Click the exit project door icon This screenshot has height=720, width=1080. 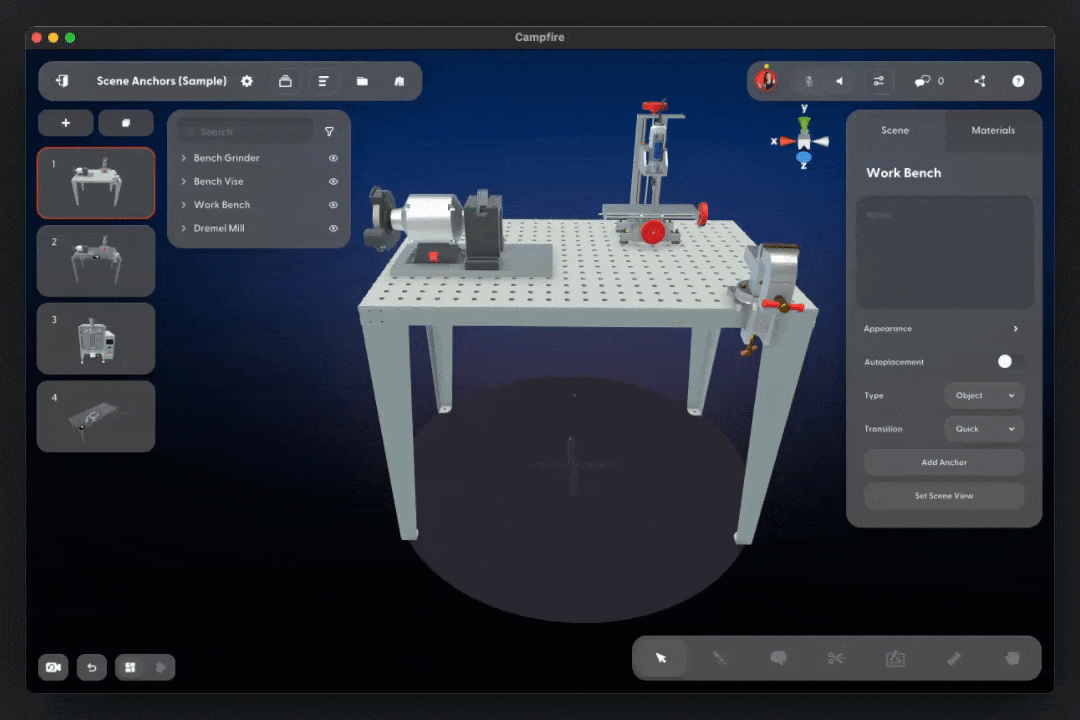62,81
